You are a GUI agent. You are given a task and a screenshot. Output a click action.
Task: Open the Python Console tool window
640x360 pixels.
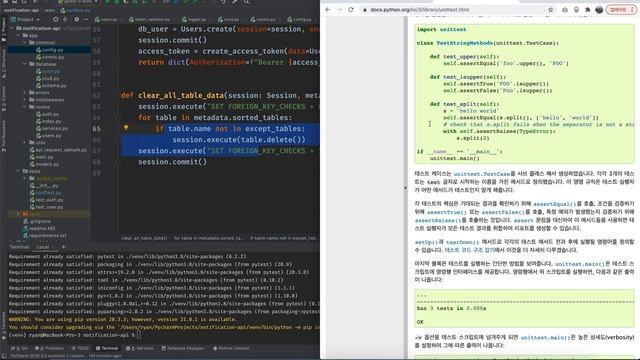pyautogui.click(x=231, y=348)
